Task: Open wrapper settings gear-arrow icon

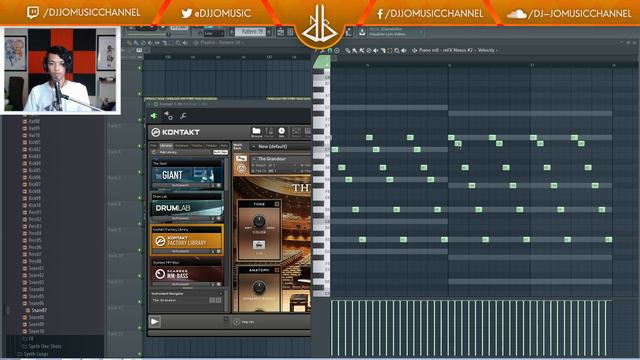Action: pyautogui.click(x=168, y=116)
